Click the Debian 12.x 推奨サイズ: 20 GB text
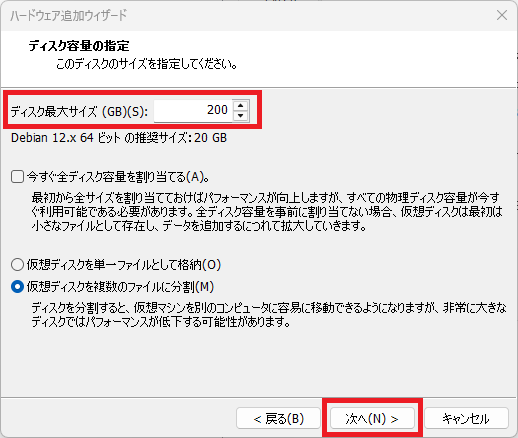Screen dimensions: 518x438 click(x=119, y=138)
